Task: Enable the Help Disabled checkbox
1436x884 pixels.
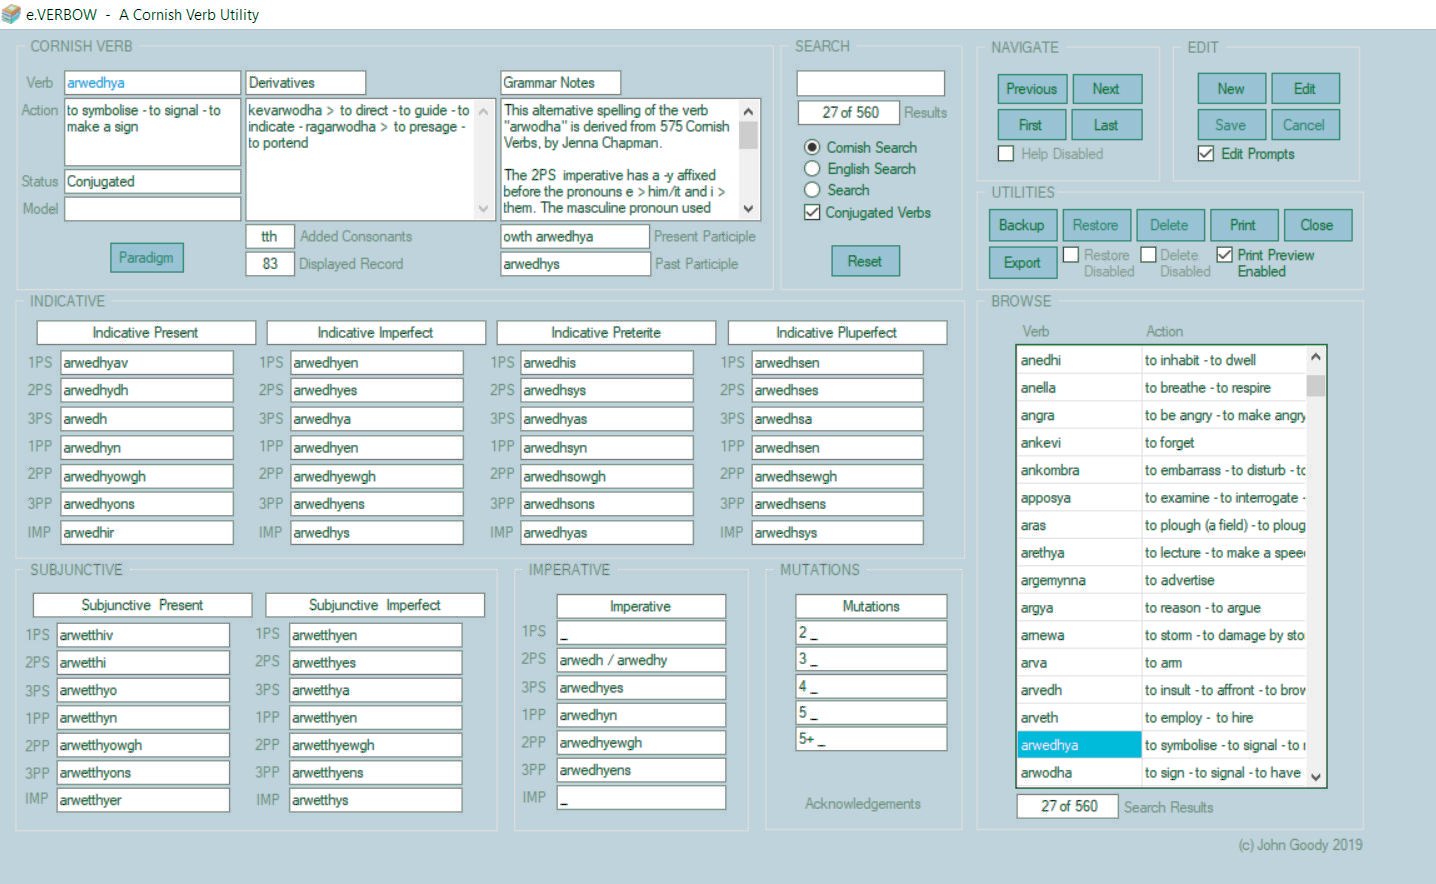Action: 1006,153
